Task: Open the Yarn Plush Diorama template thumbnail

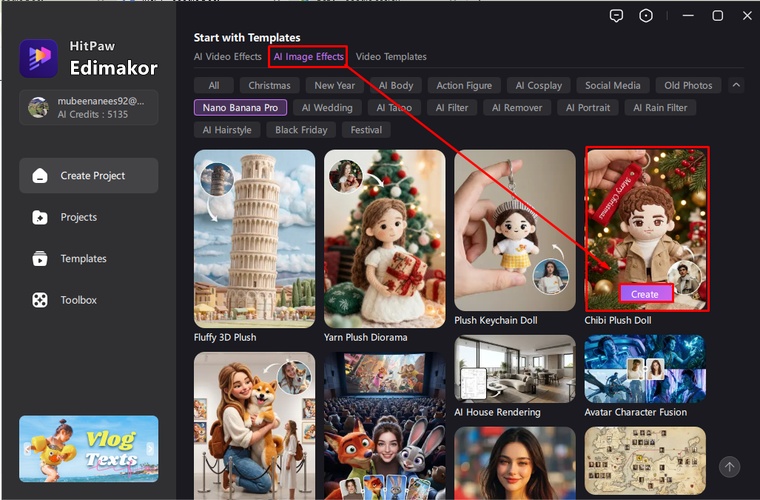Action: tap(385, 239)
